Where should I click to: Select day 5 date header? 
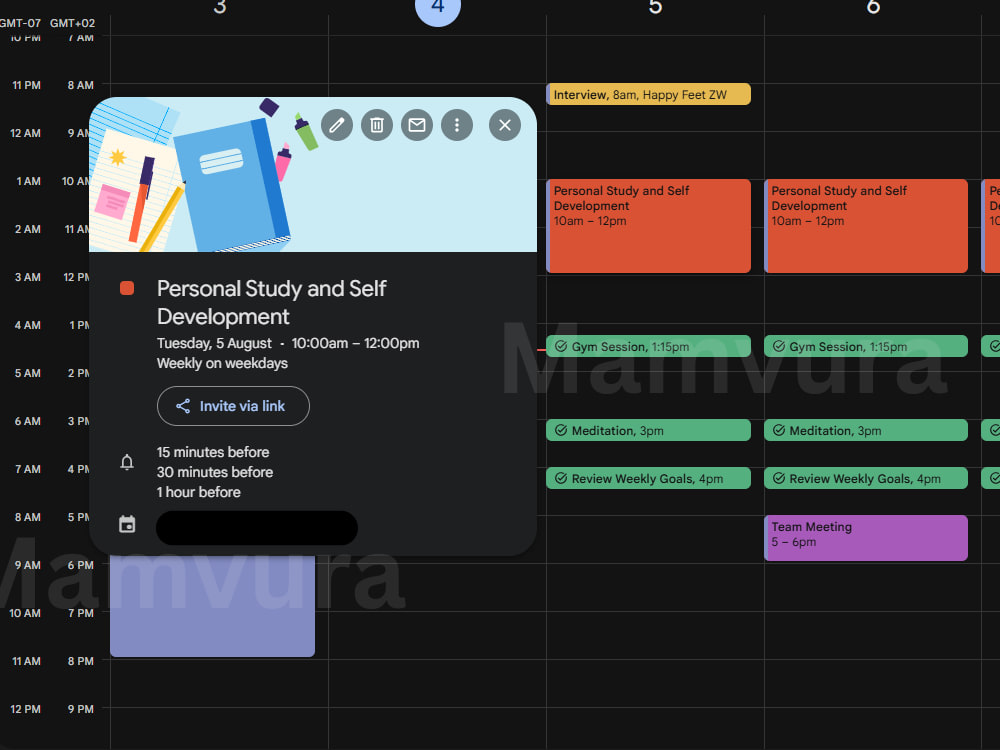[x=655, y=6]
